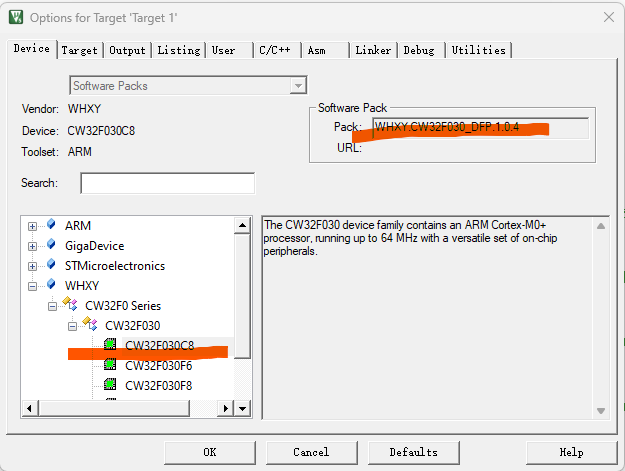The width and height of the screenshot is (625, 471).
Task: Collapse the CW32F0 Series node
Action: [x=52, y=306]
